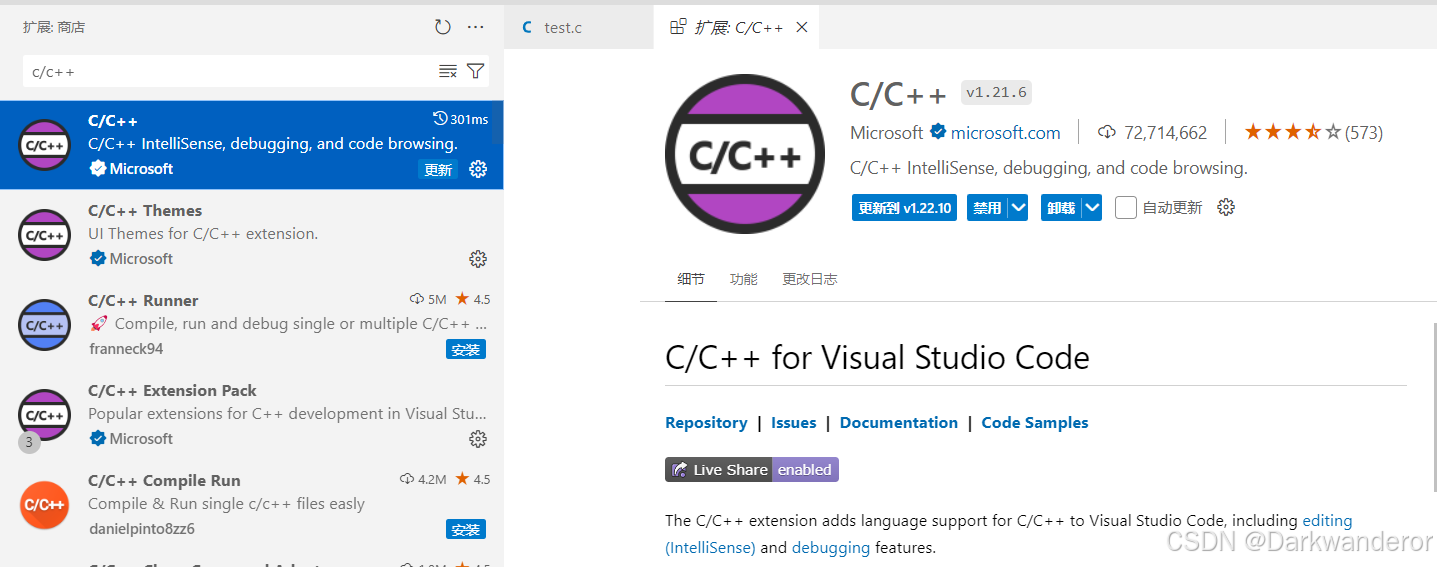1437x567 pixels.
Task: Select the C/C++ Themes list entry title
Action: (x=145, y=210)
